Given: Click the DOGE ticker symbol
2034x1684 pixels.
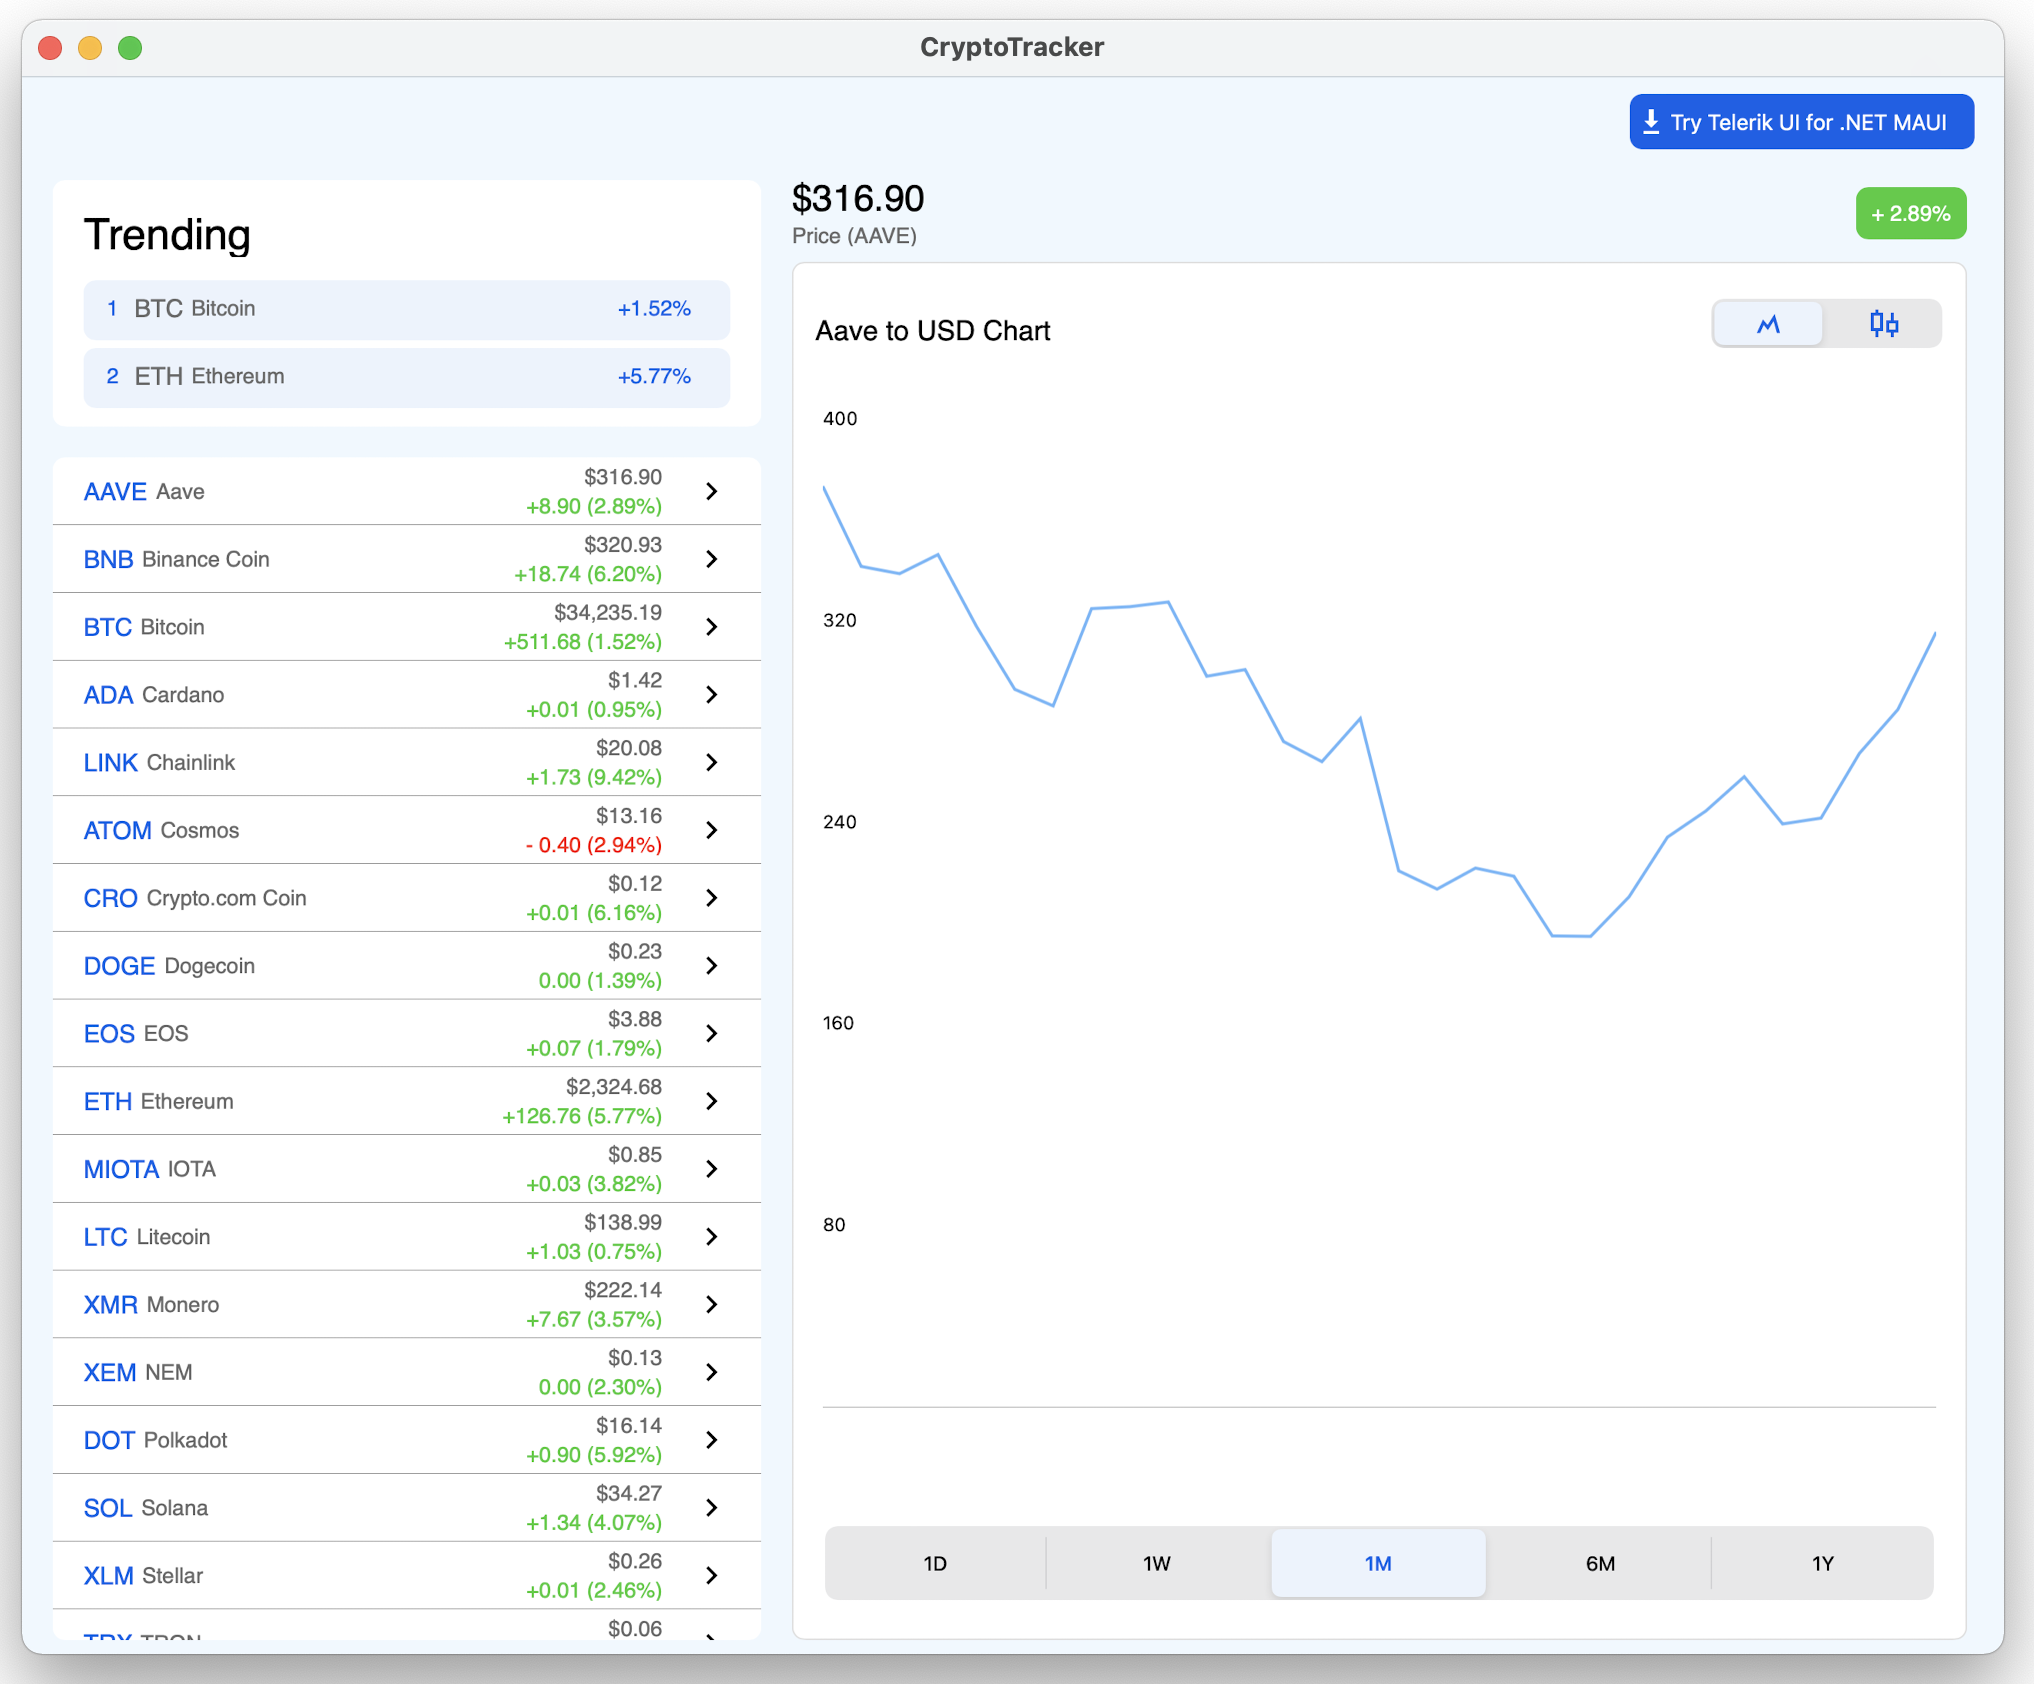Looking at the screenshot, I should pos(119,966).
